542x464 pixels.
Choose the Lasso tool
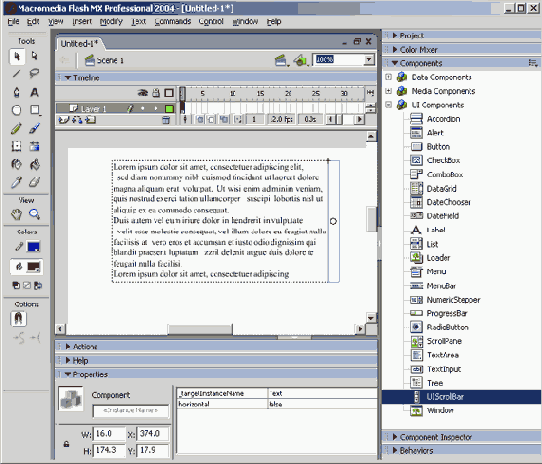coord(34,73)
